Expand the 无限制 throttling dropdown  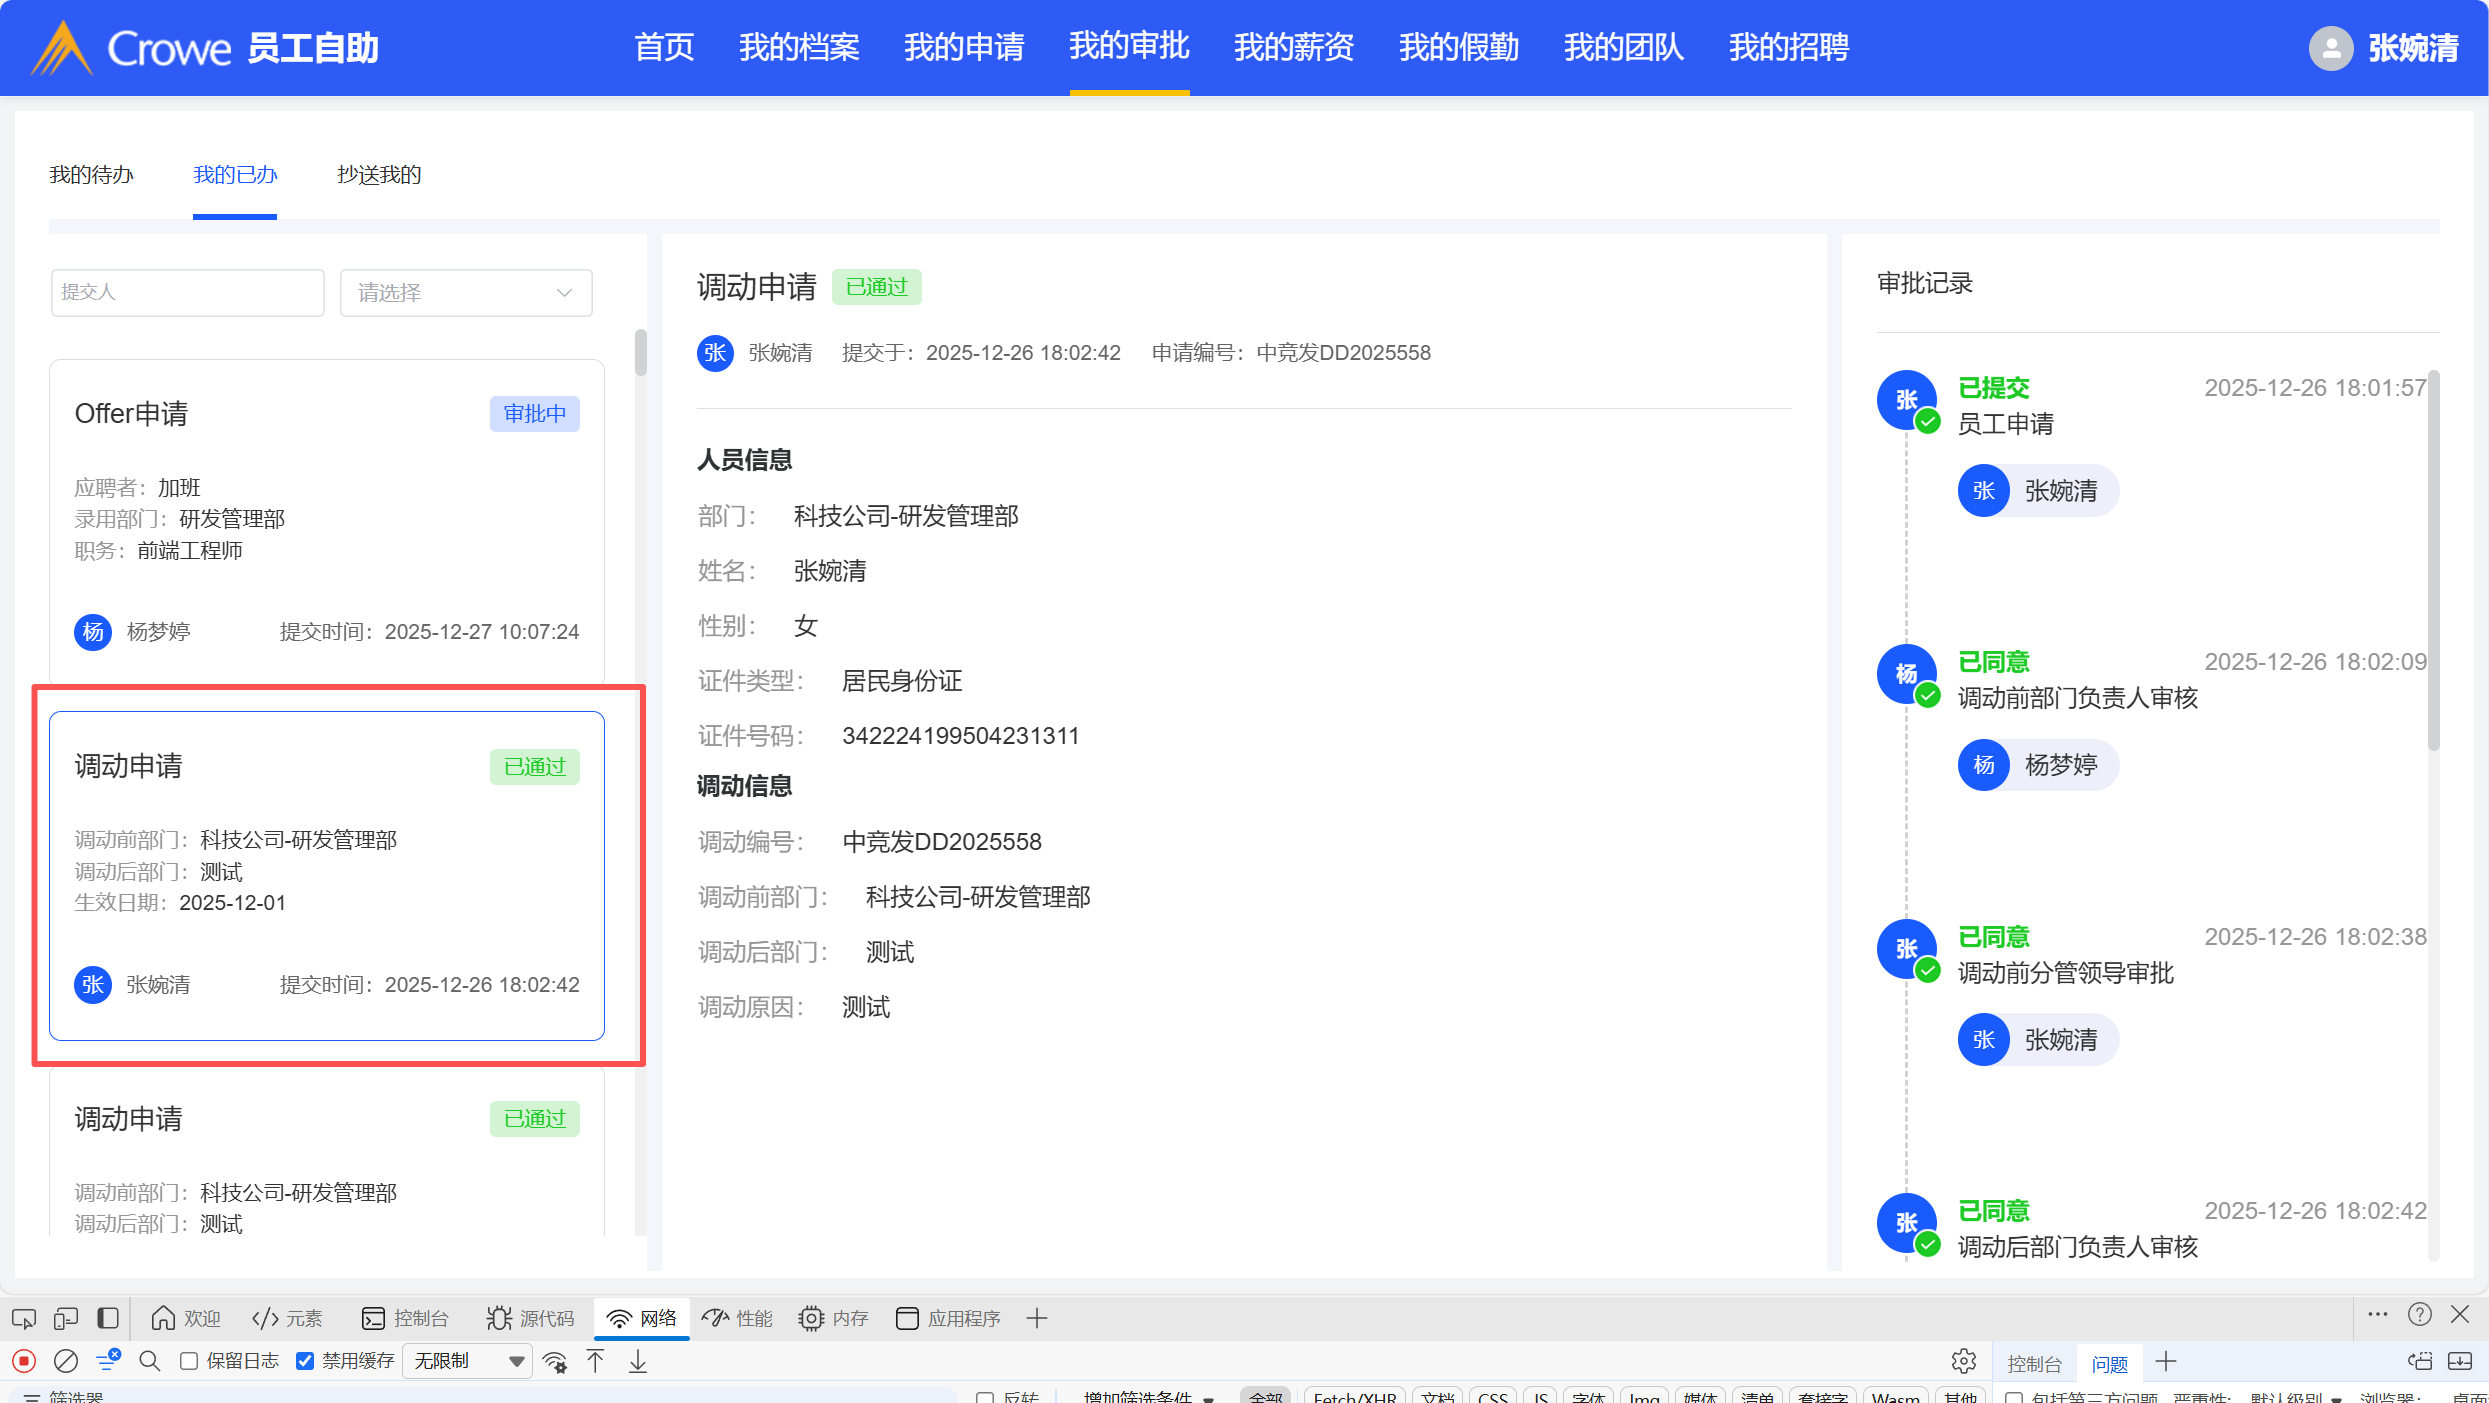tap(467, 1361)
